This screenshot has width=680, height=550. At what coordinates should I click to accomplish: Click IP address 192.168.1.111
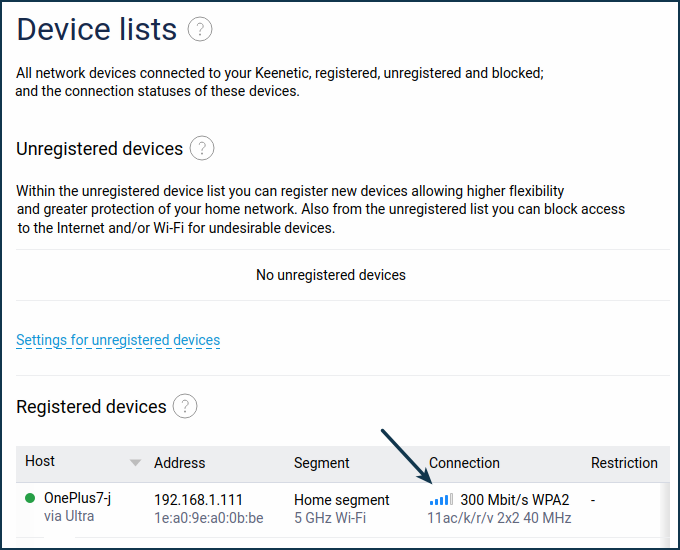pyautogui.click(x=198, y=500)
